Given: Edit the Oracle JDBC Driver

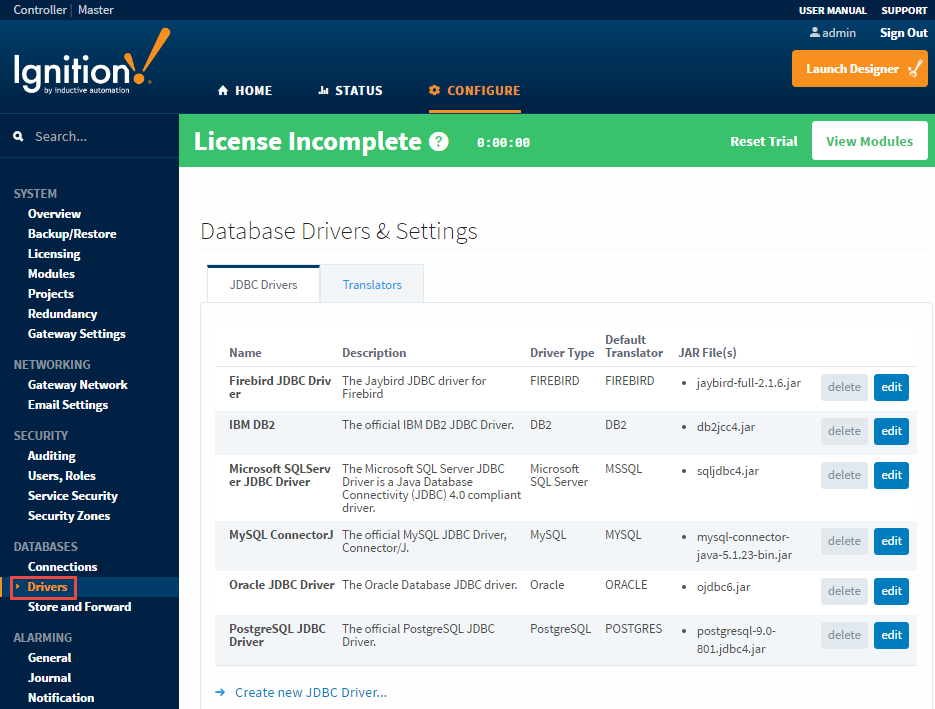Looking at the screenshot, I should coord(891,591).
